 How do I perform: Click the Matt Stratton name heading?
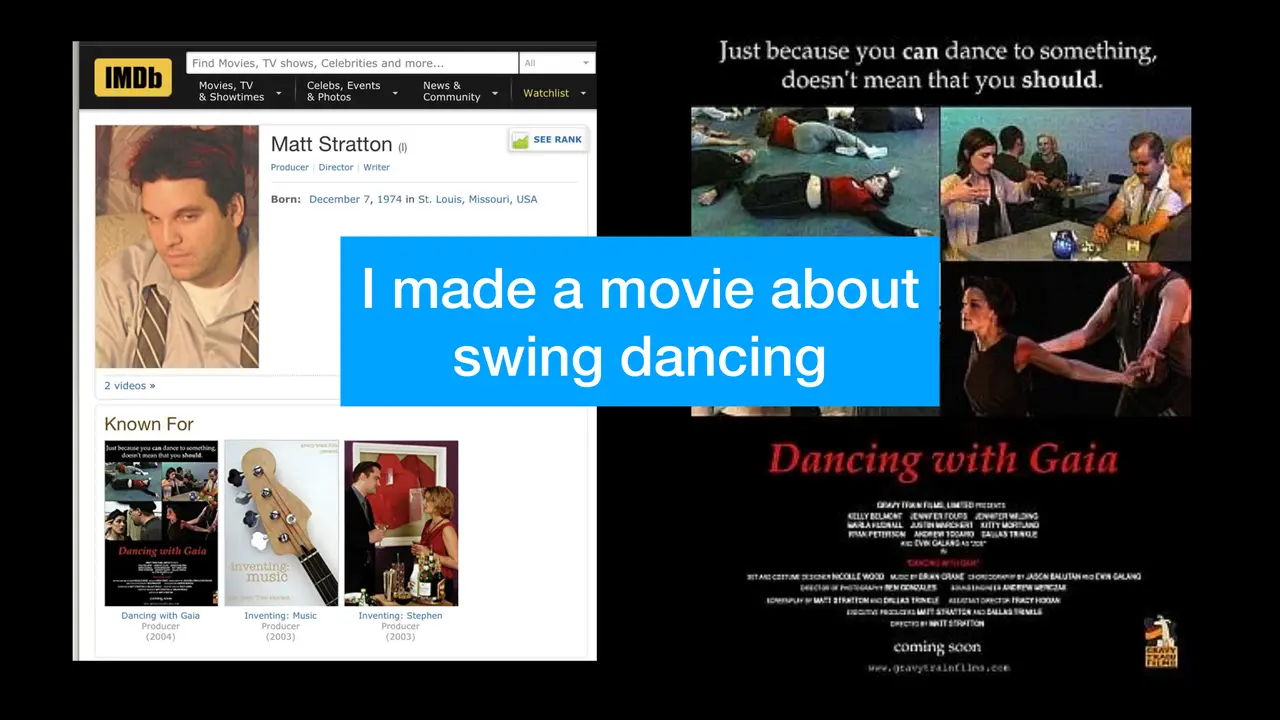click(x=331, y=145)
